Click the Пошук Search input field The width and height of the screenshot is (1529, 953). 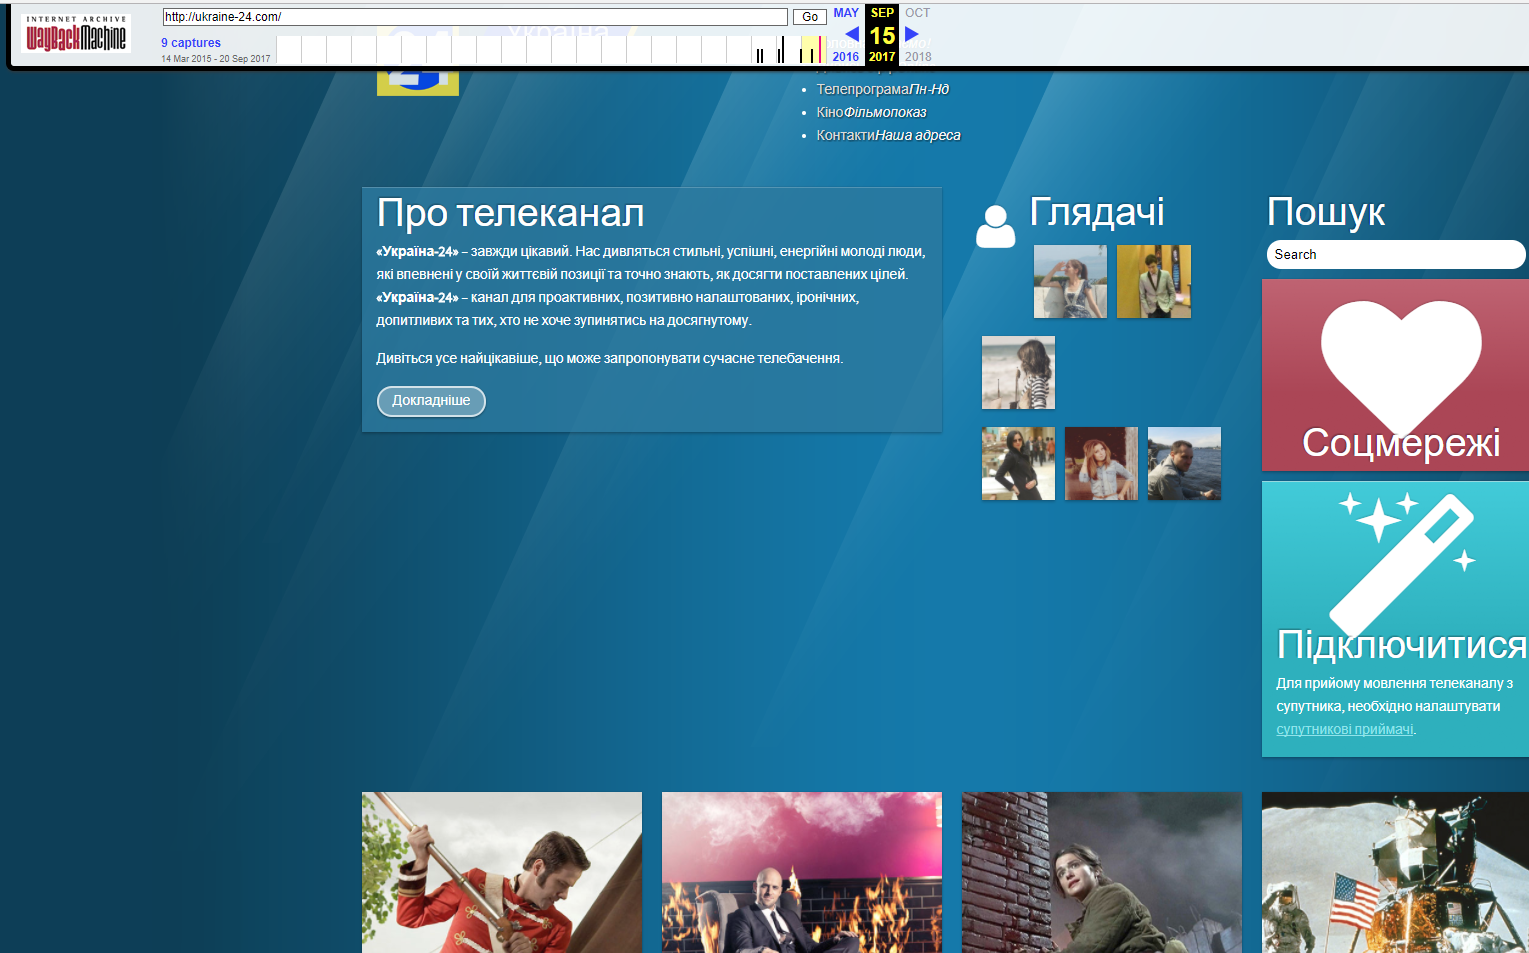pos(1395,255)
